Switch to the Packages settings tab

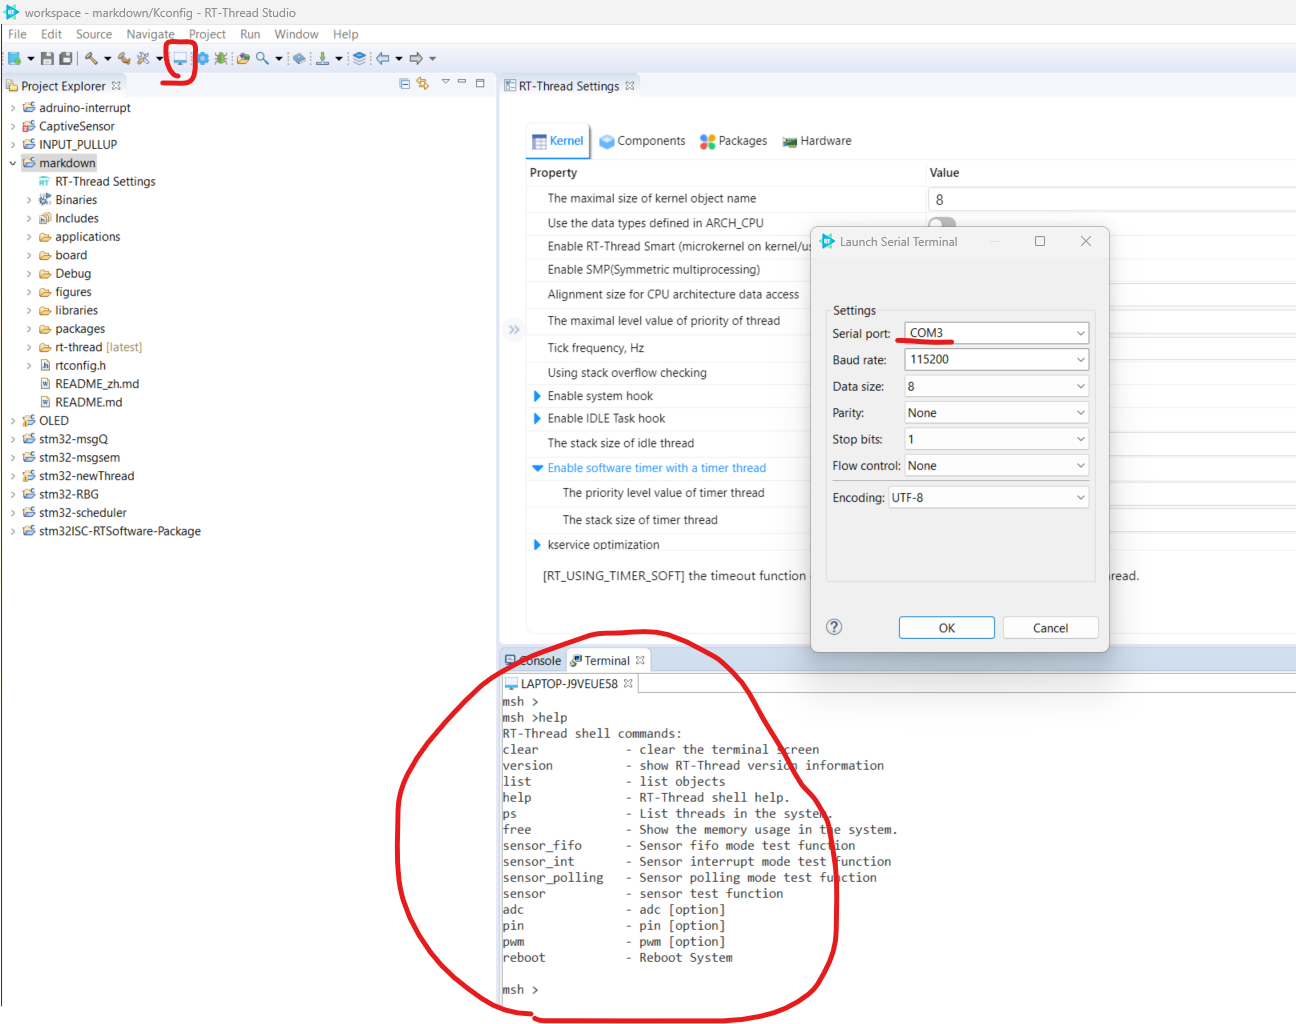(734, 141)
